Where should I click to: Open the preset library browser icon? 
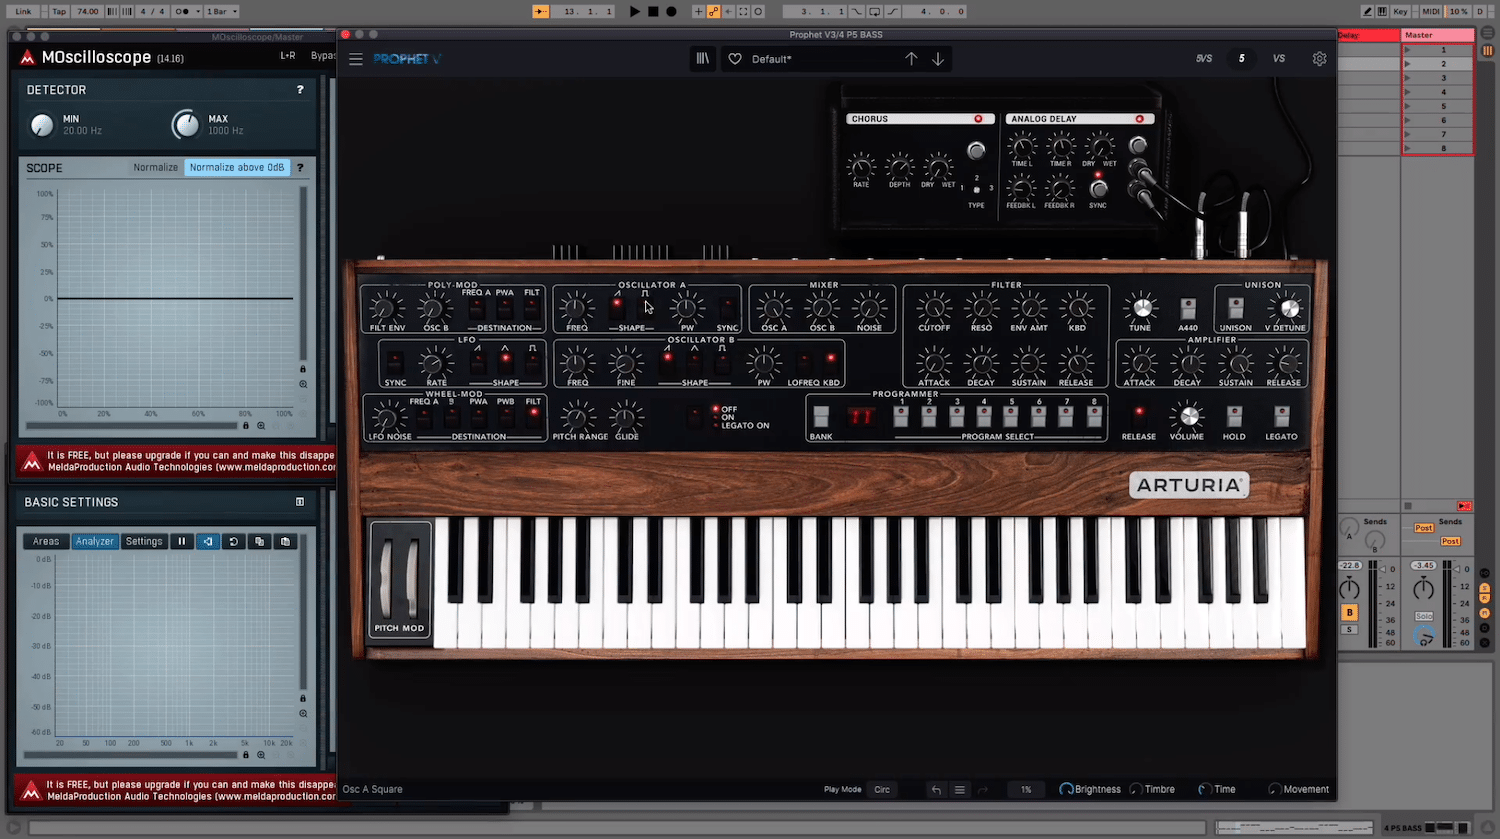coord(703,59)
